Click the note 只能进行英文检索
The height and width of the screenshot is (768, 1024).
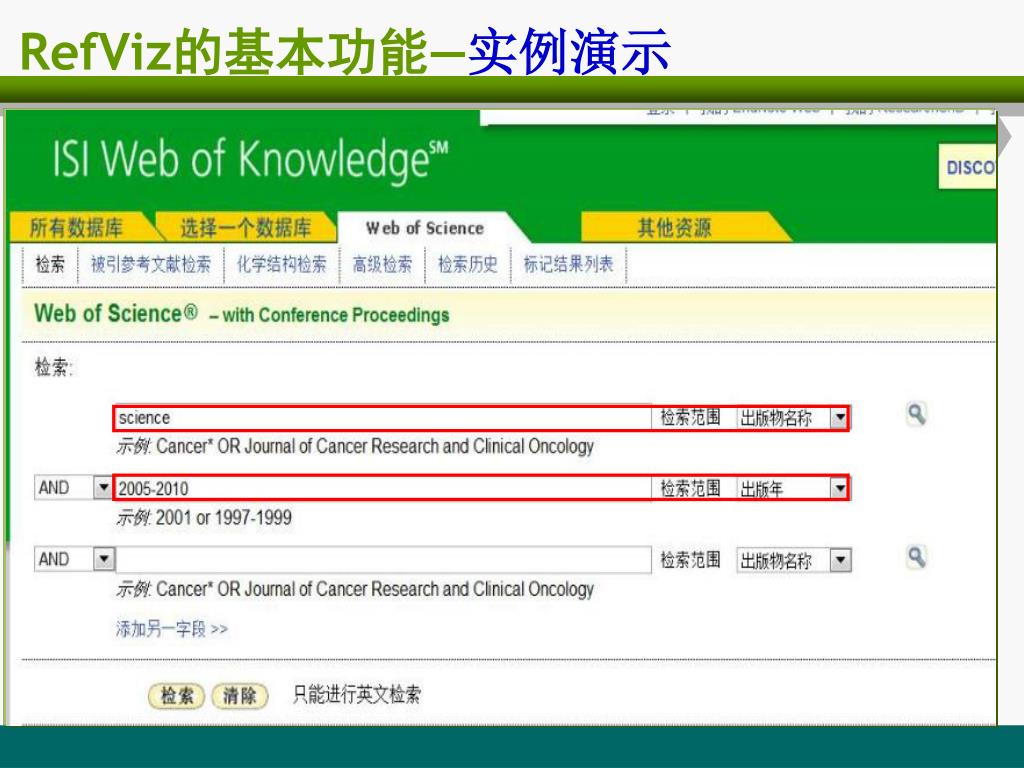point(357,695)
